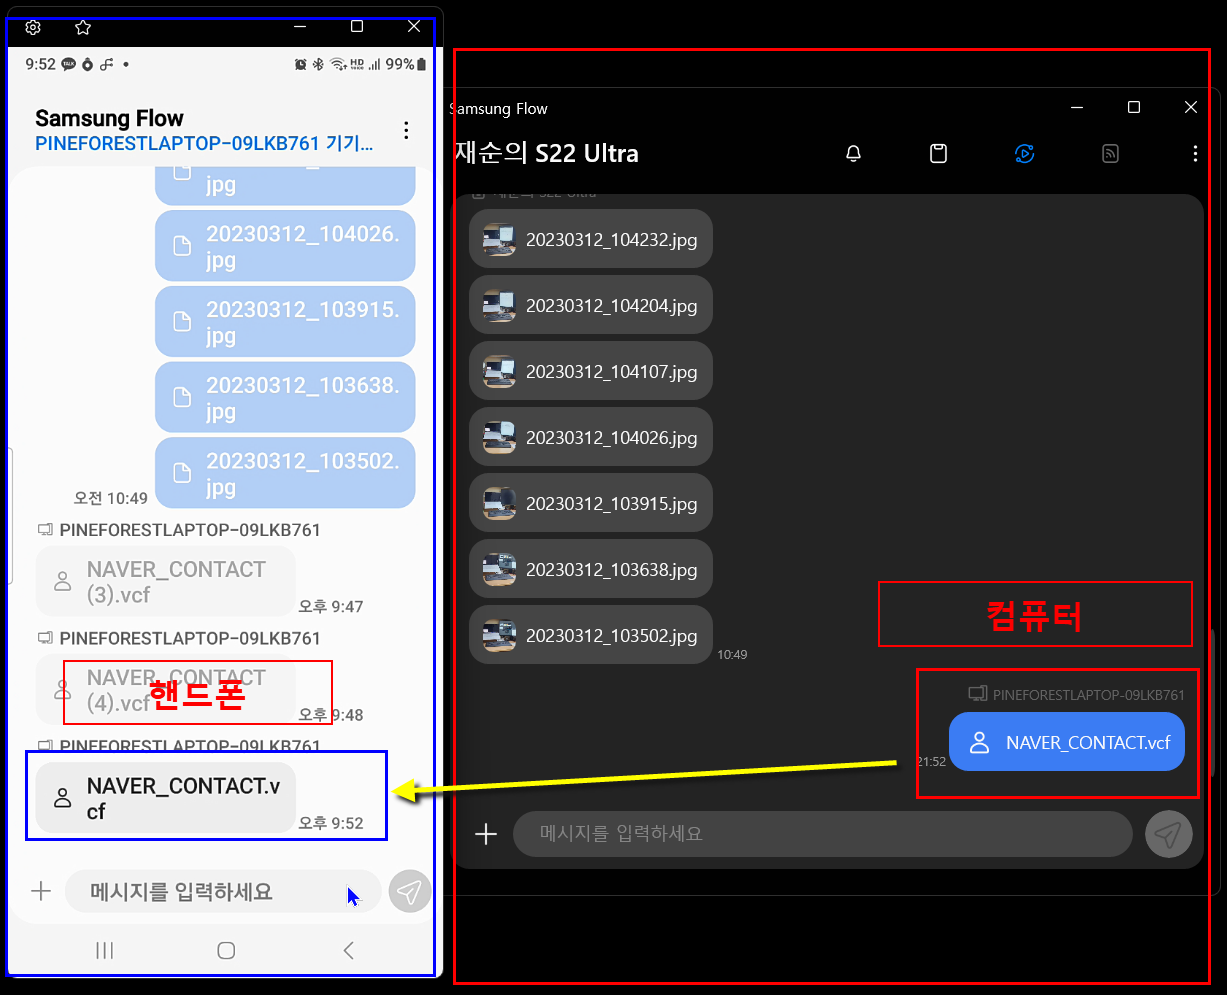Open 20230312_103502.jpg bubble on phone
The image size is (1227, 995).
click(x=285, y=474)
